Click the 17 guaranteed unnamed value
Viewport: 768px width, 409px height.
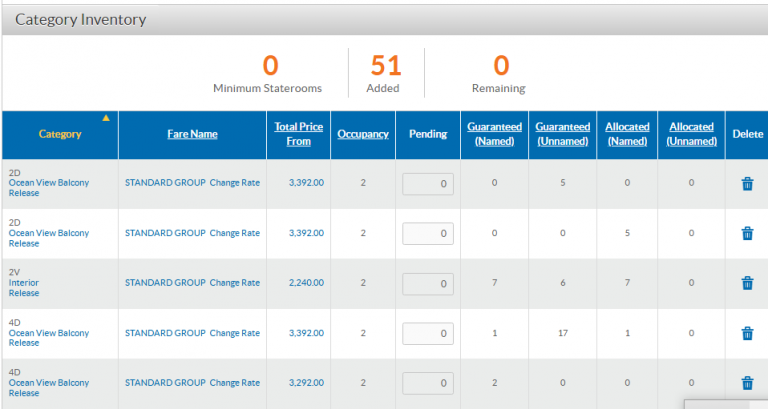[x=563, y=333]
